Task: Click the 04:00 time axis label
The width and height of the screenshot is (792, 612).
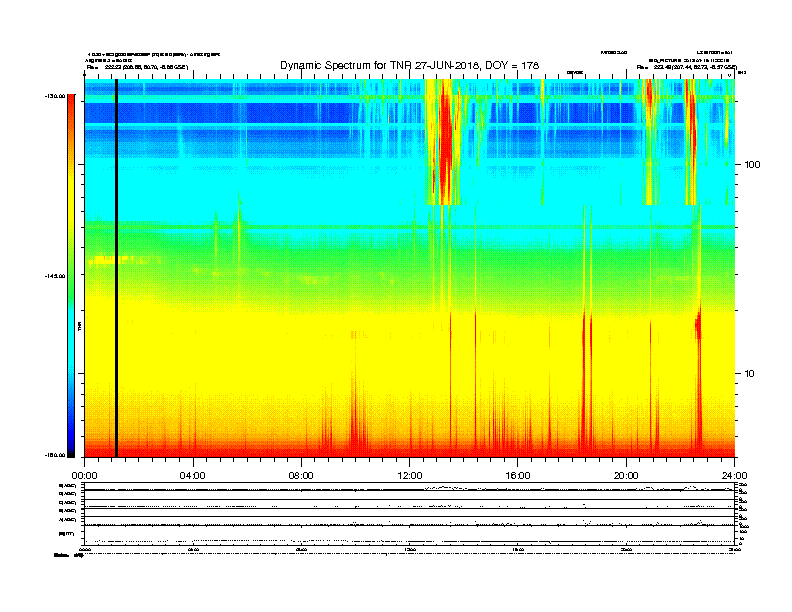Action: pyautogui.click(x=193, y=476)
